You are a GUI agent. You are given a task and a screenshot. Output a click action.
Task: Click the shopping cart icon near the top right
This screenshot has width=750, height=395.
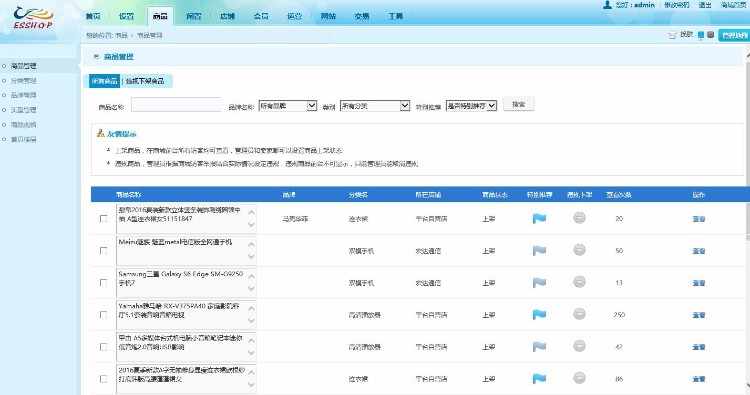[673, 35]
